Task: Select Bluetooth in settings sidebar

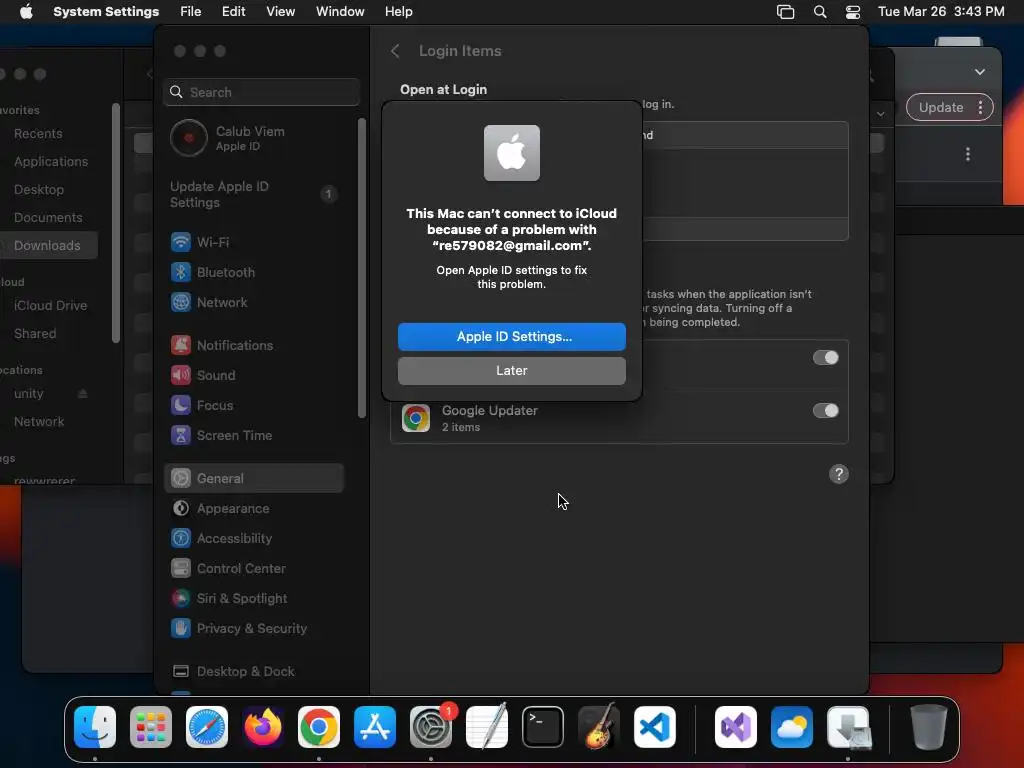Action: (255, 272)
